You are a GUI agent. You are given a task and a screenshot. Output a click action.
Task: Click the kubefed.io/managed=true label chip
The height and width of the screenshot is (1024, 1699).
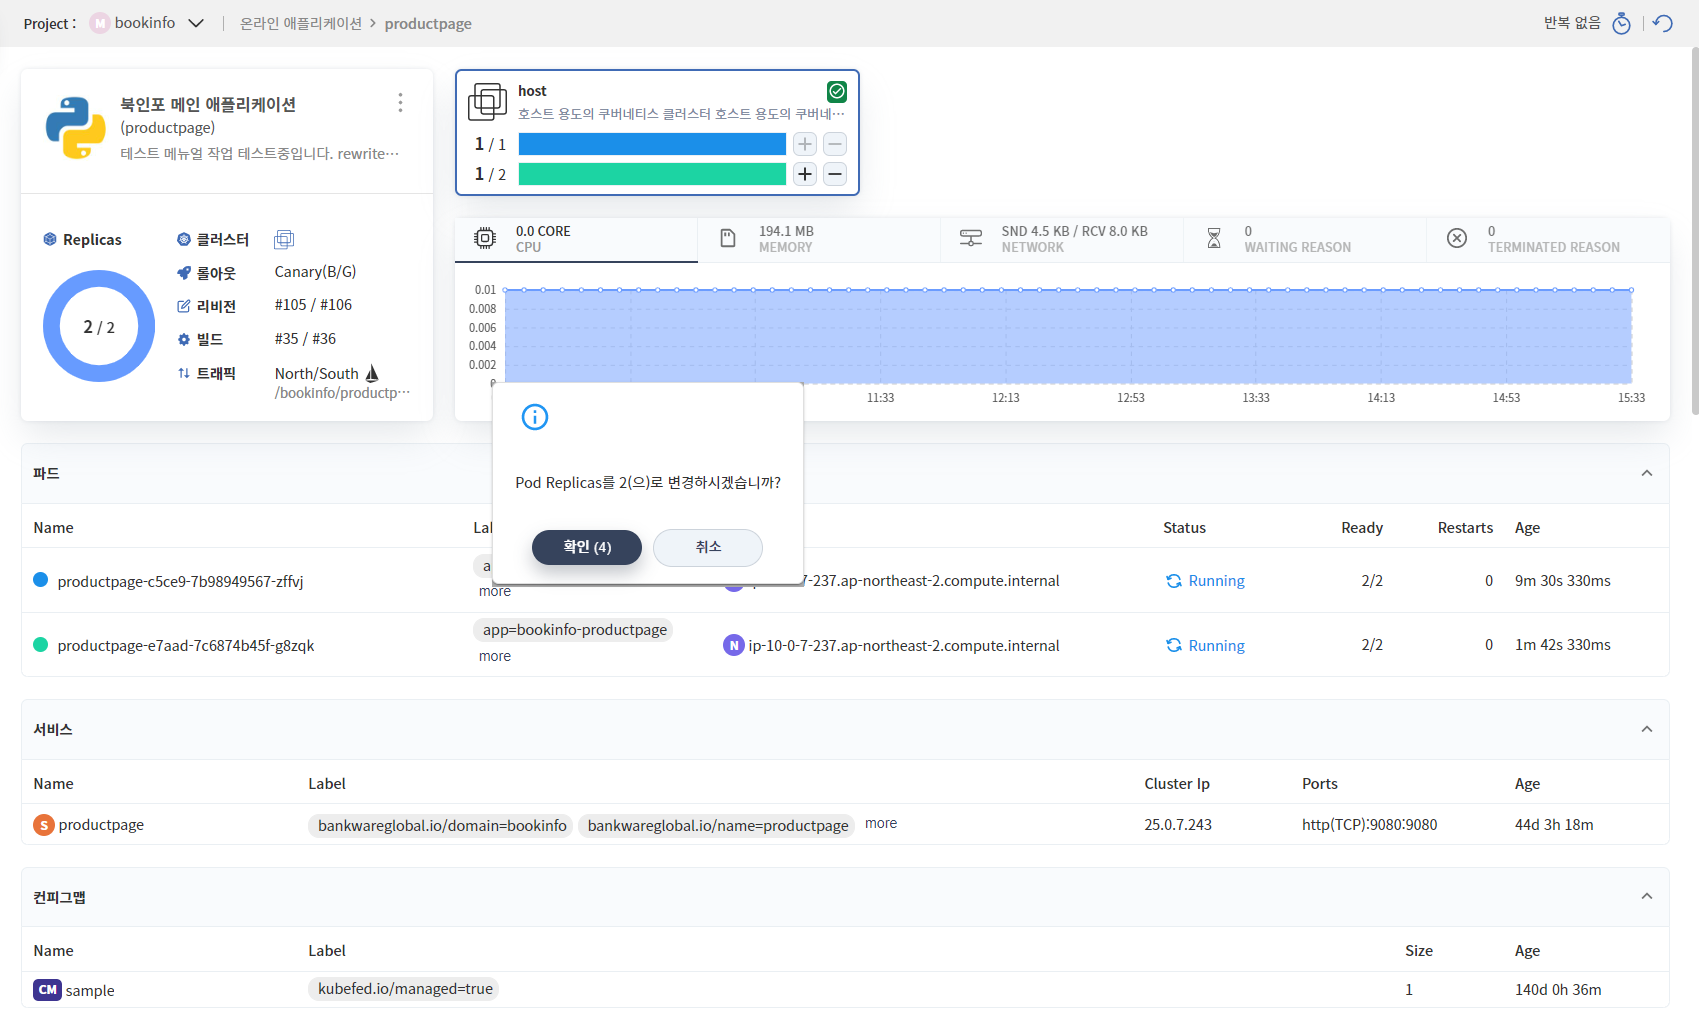(x=405, y=989)
